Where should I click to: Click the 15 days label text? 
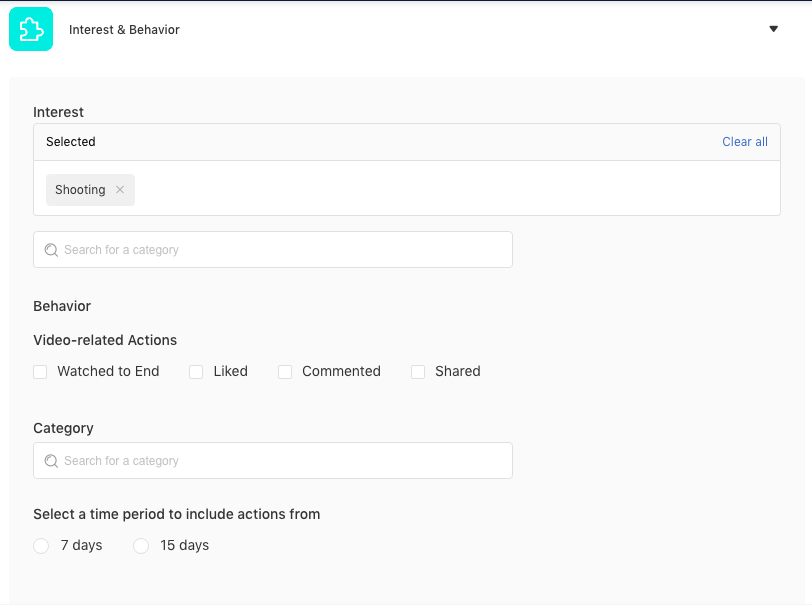184,545
